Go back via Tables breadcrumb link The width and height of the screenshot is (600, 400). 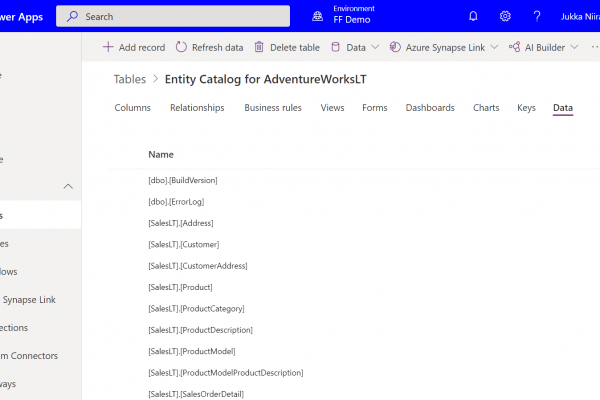click(x=130, y=79)
